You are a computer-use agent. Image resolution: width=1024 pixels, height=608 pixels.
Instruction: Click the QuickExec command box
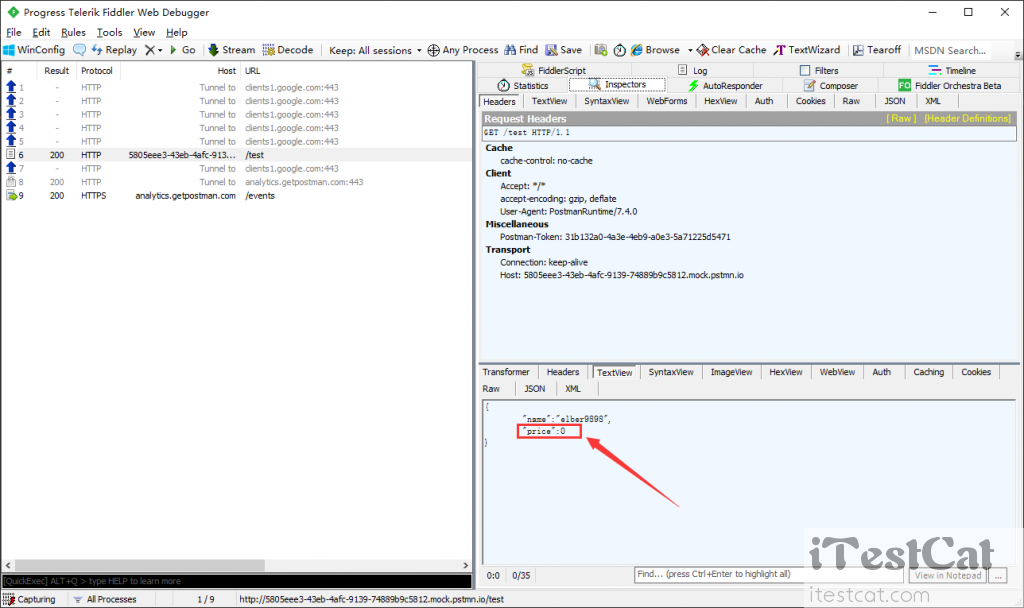pyautogui.click(x=236, y=581)
